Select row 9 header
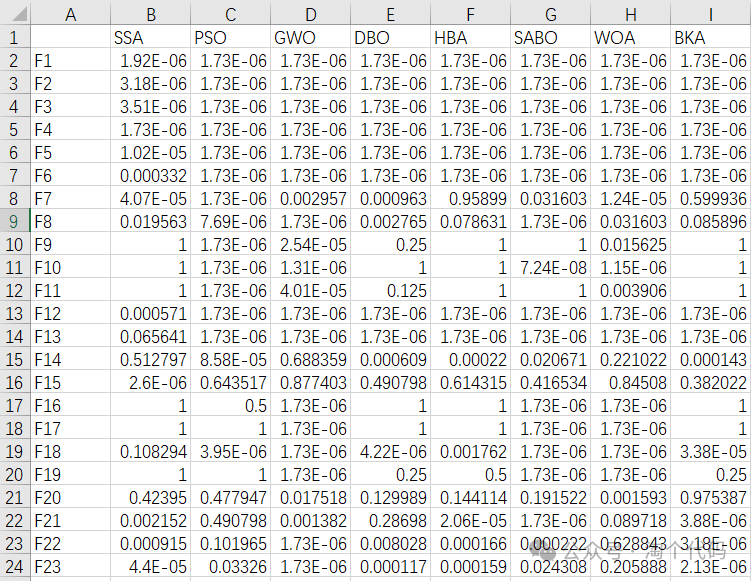The height and width of the screenshot is (581, 751). point(14,221)
